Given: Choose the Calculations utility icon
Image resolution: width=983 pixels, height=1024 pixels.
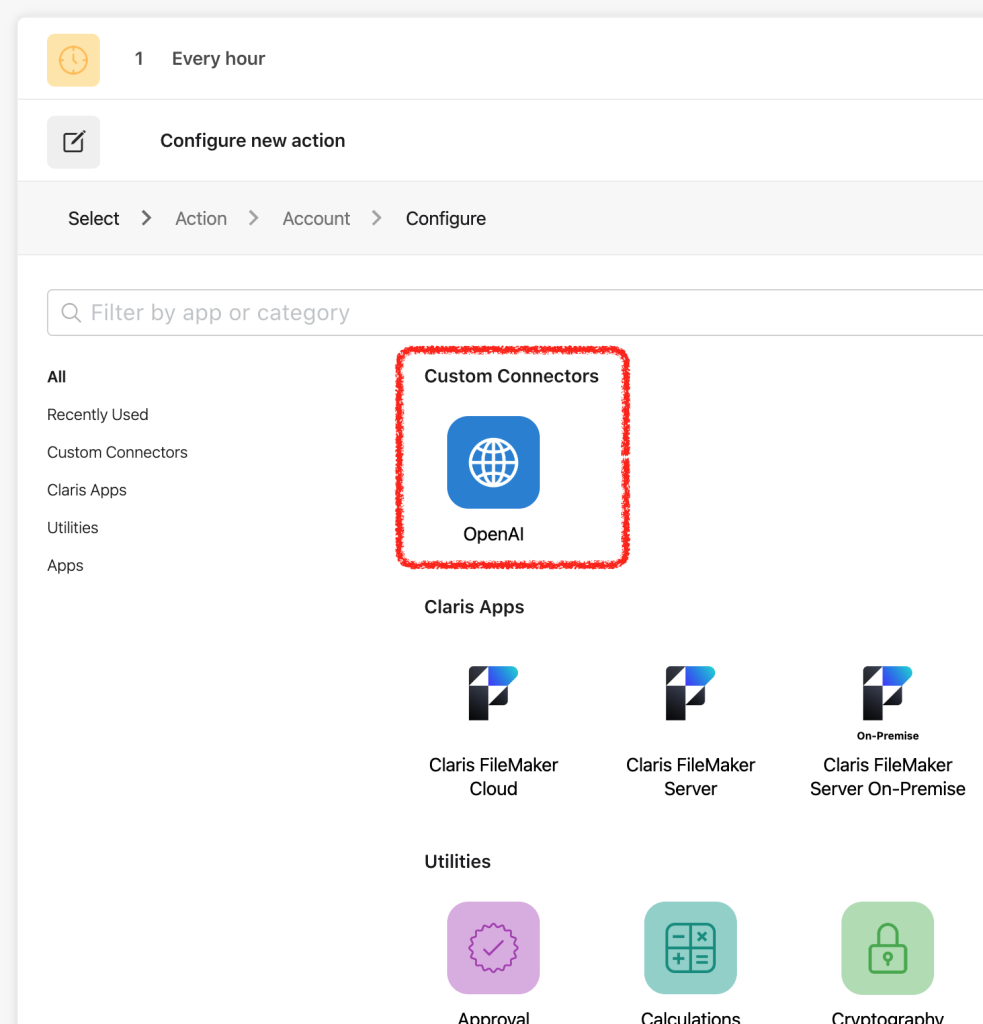Looking at the screenshot, I should (x=690, y=948).
